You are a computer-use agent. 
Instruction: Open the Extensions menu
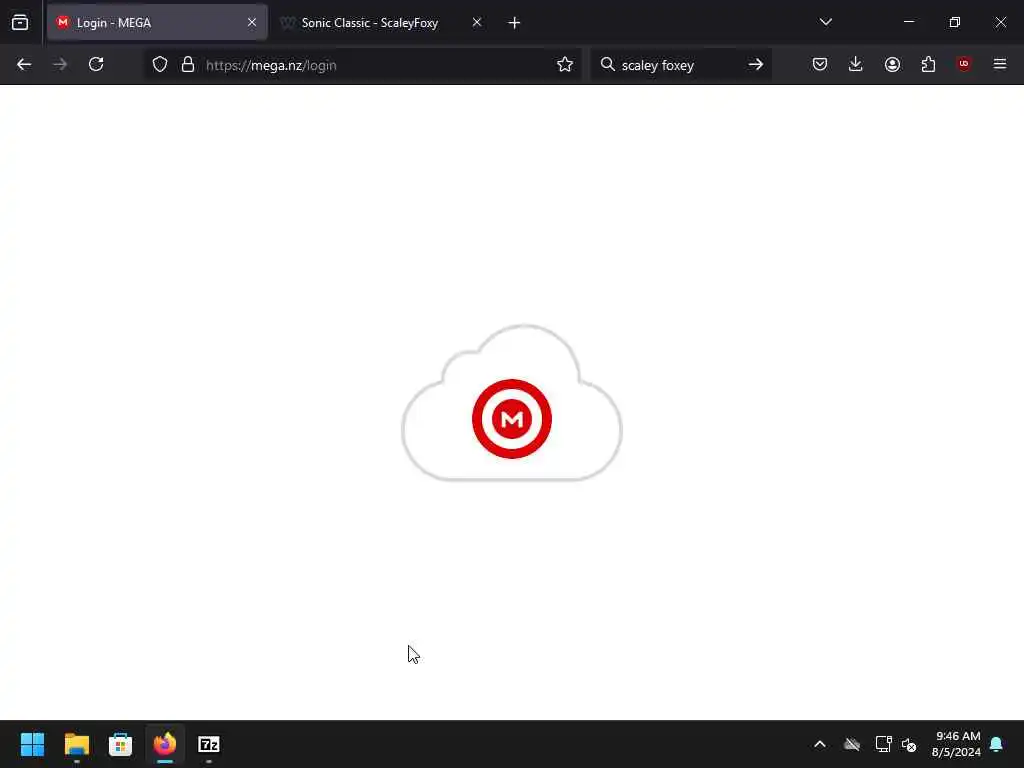click(928, 65)
